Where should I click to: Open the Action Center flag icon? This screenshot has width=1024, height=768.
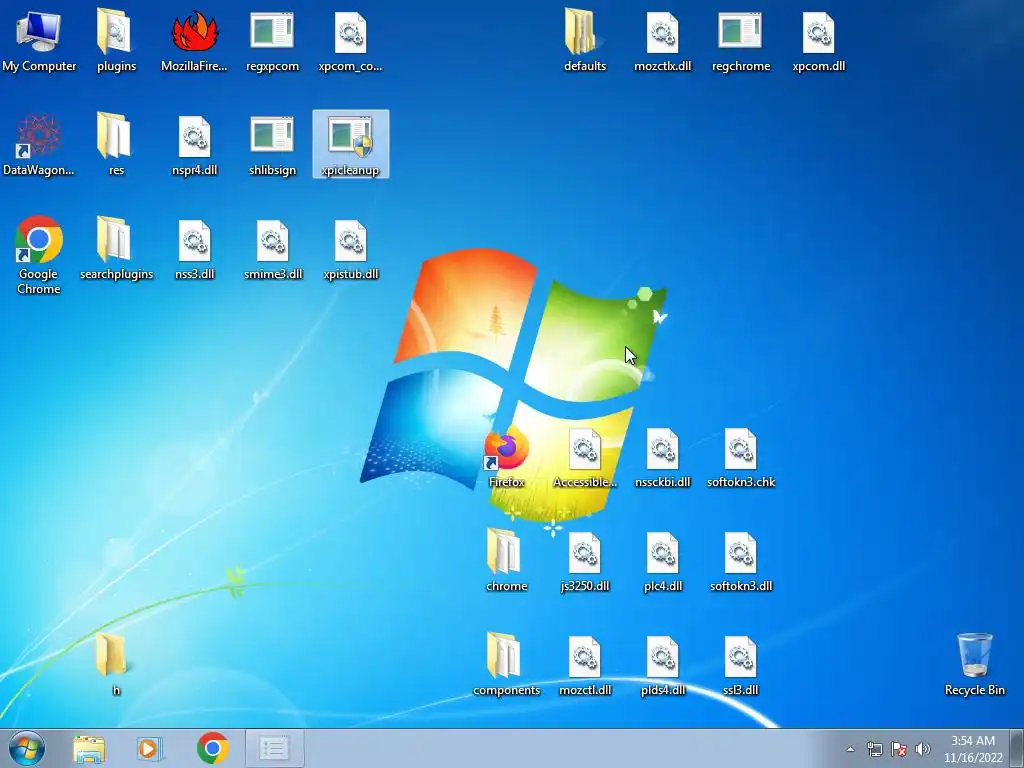(899, 749)
